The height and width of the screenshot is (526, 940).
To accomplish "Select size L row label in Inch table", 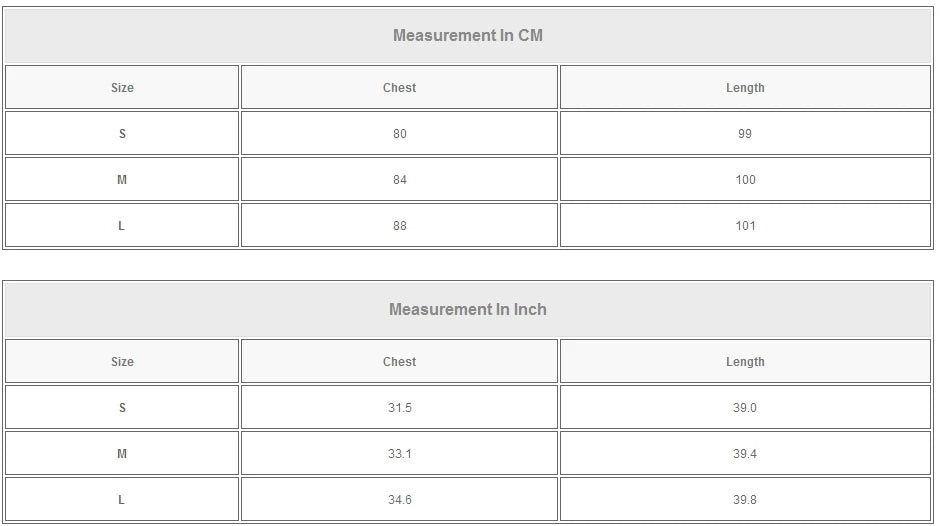I will click(122, 500).
